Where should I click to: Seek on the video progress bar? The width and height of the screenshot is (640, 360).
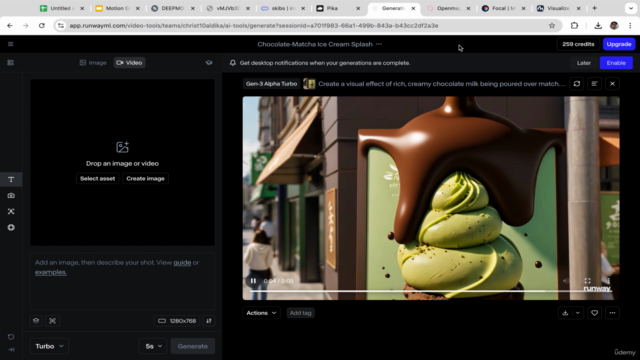431,291
